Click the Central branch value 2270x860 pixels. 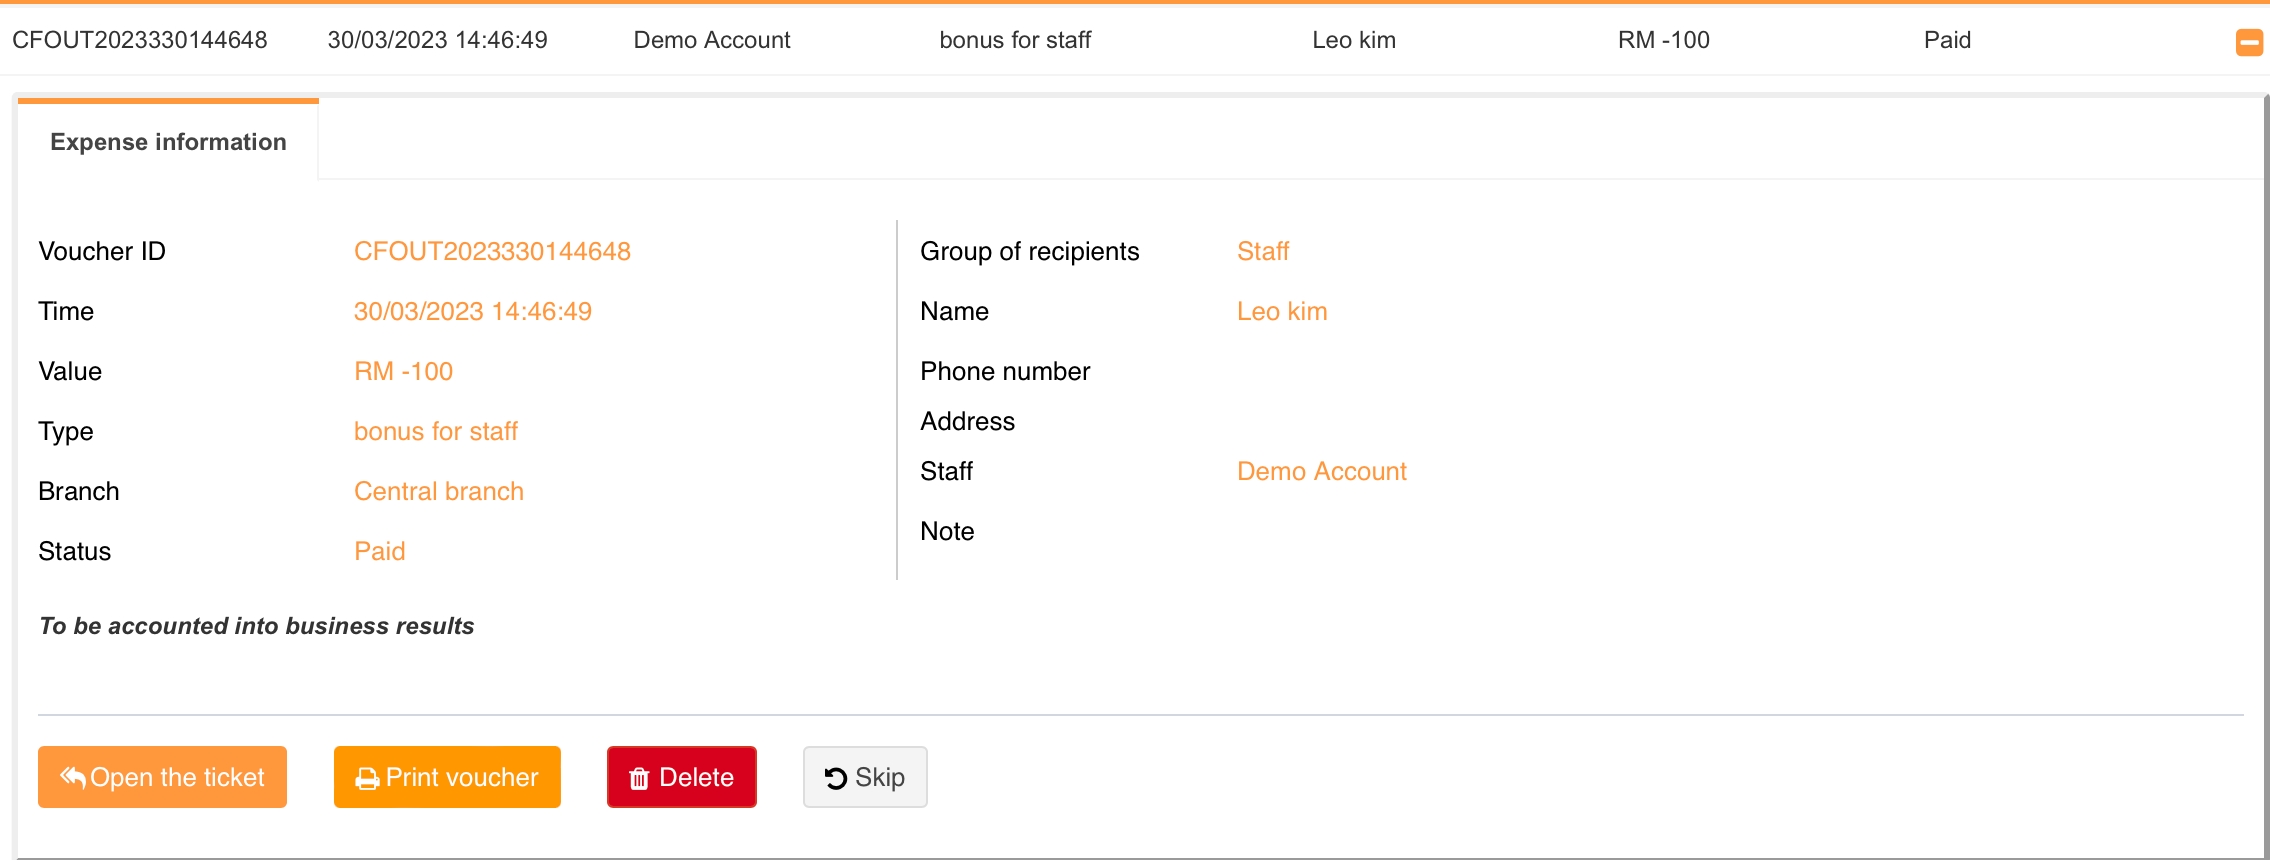point(438,491)
